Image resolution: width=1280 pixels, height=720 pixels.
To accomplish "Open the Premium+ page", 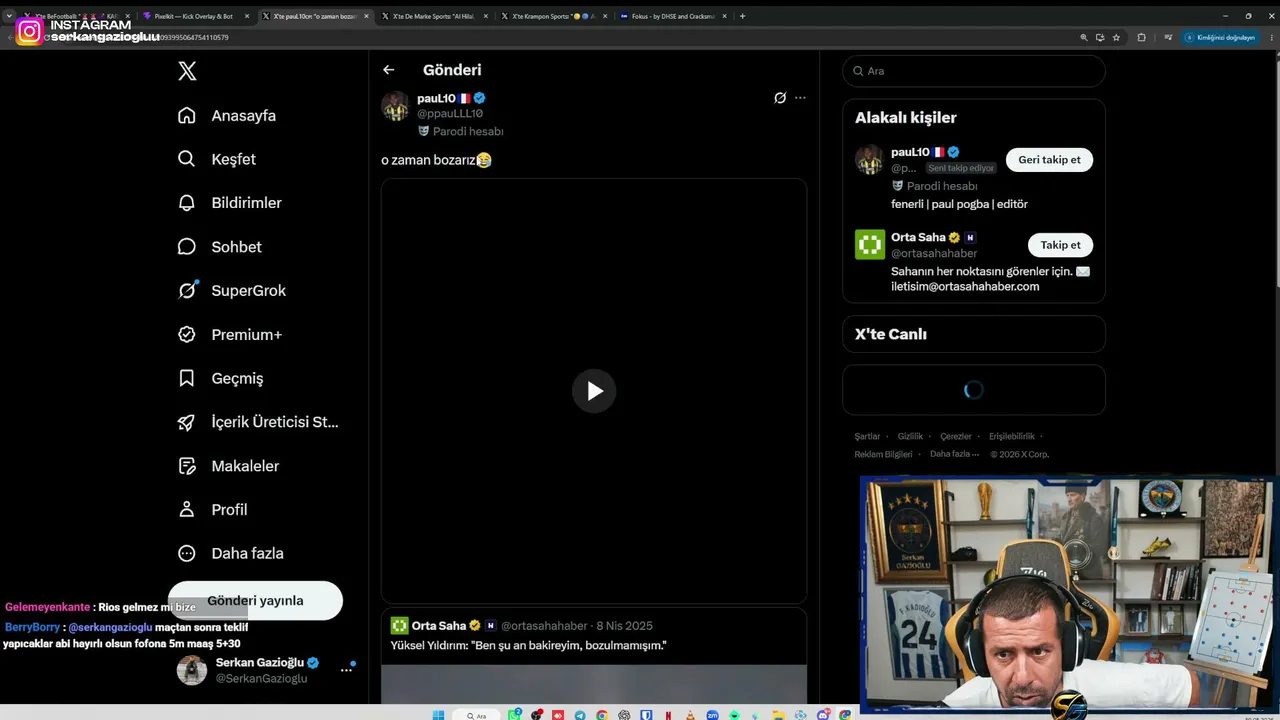I will tap(230, 334).
